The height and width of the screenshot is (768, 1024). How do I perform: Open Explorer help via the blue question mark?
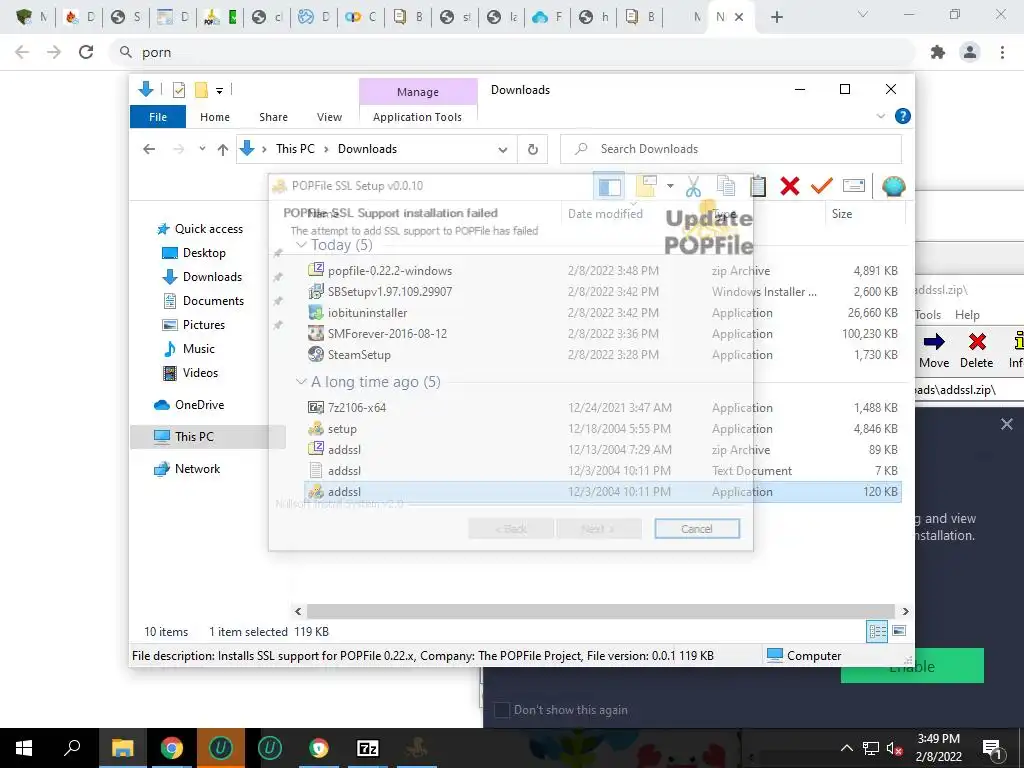coord(903,116)
